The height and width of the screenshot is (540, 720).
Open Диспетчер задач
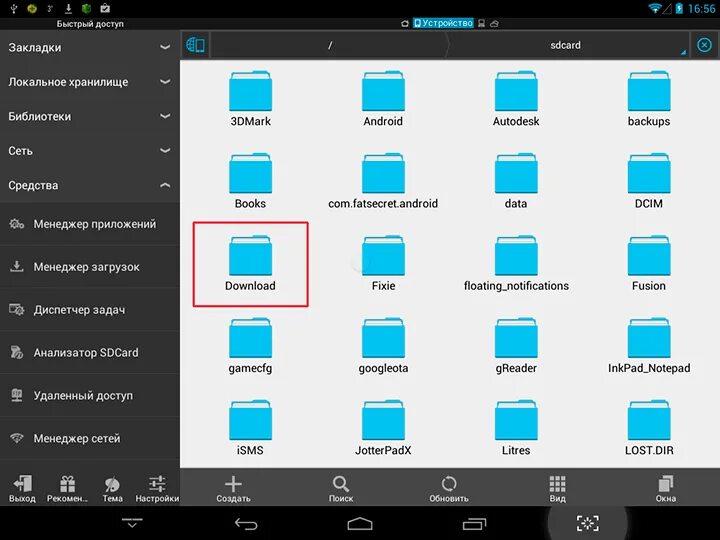pos(90,310)
